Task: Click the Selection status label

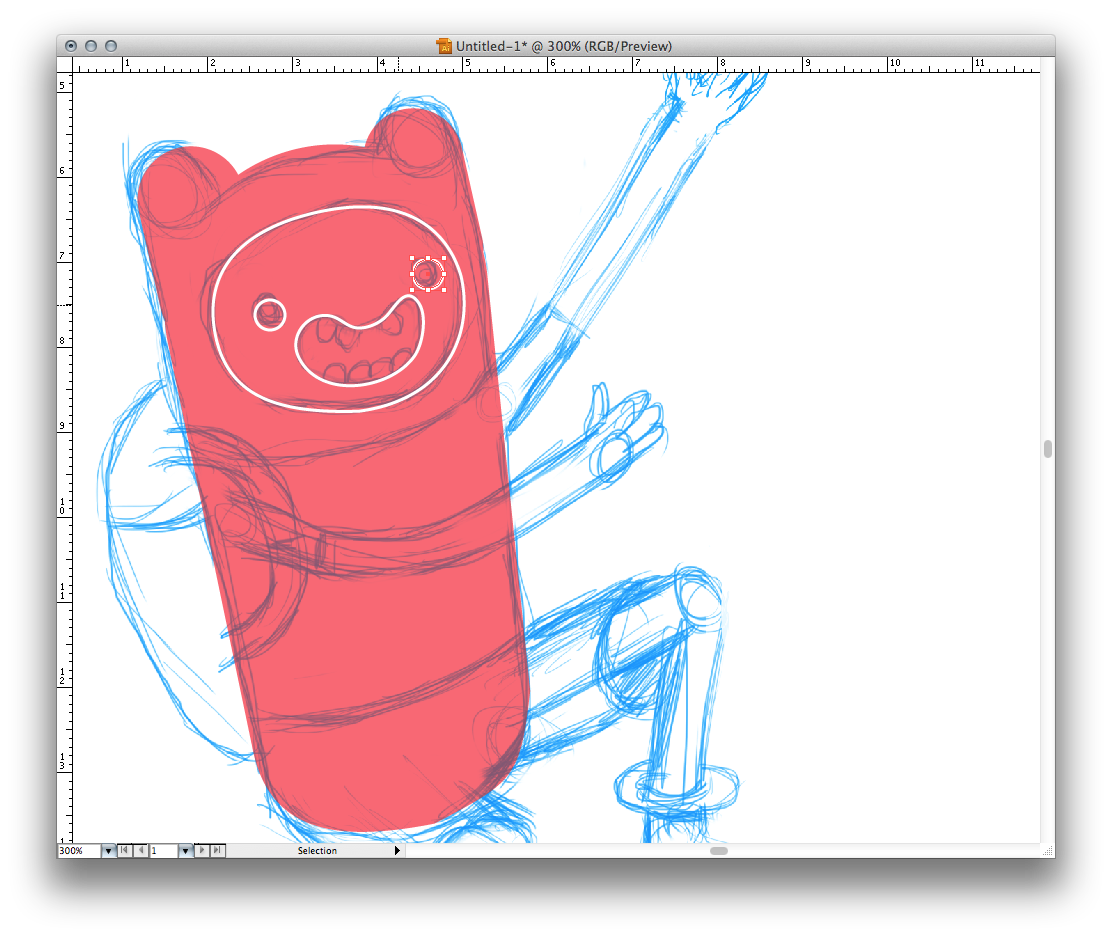Action: (317, 851)
